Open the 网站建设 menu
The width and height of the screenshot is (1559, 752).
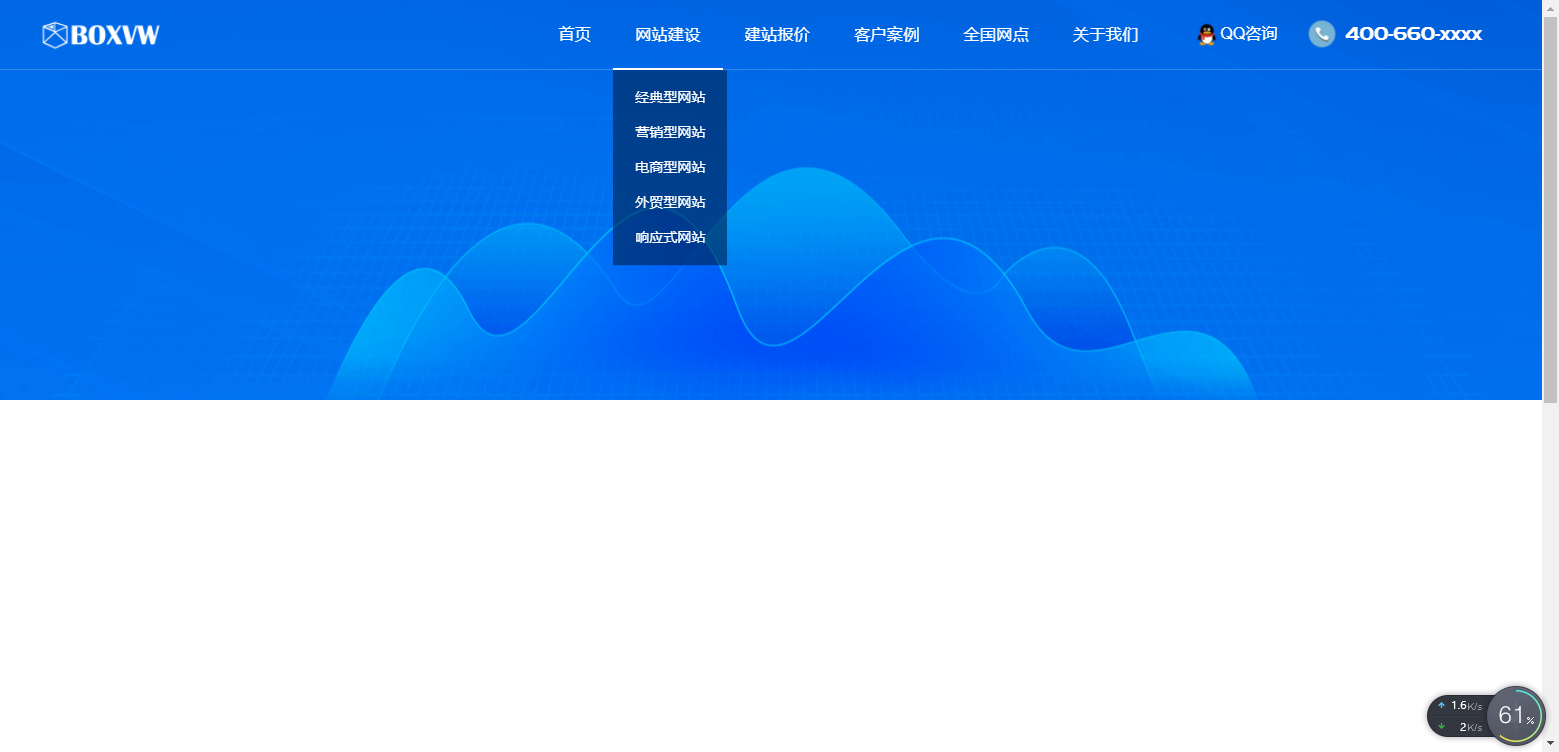click(668, 35)
